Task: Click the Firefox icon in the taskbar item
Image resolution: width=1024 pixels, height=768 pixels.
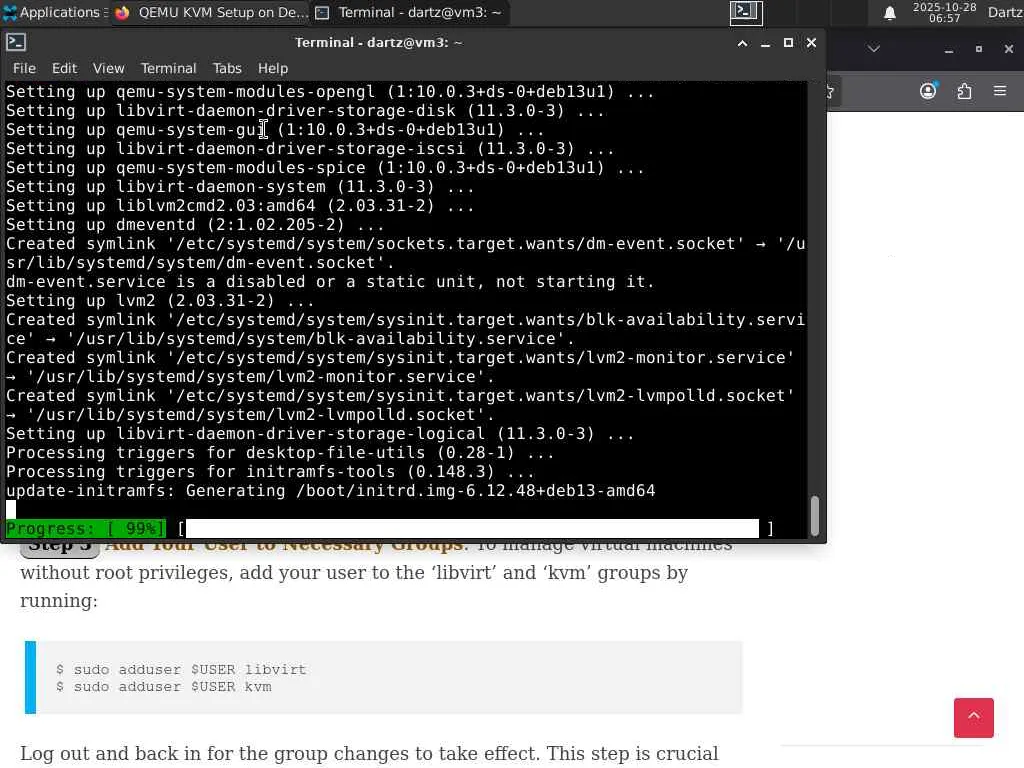Action: [x=122, y=12]
